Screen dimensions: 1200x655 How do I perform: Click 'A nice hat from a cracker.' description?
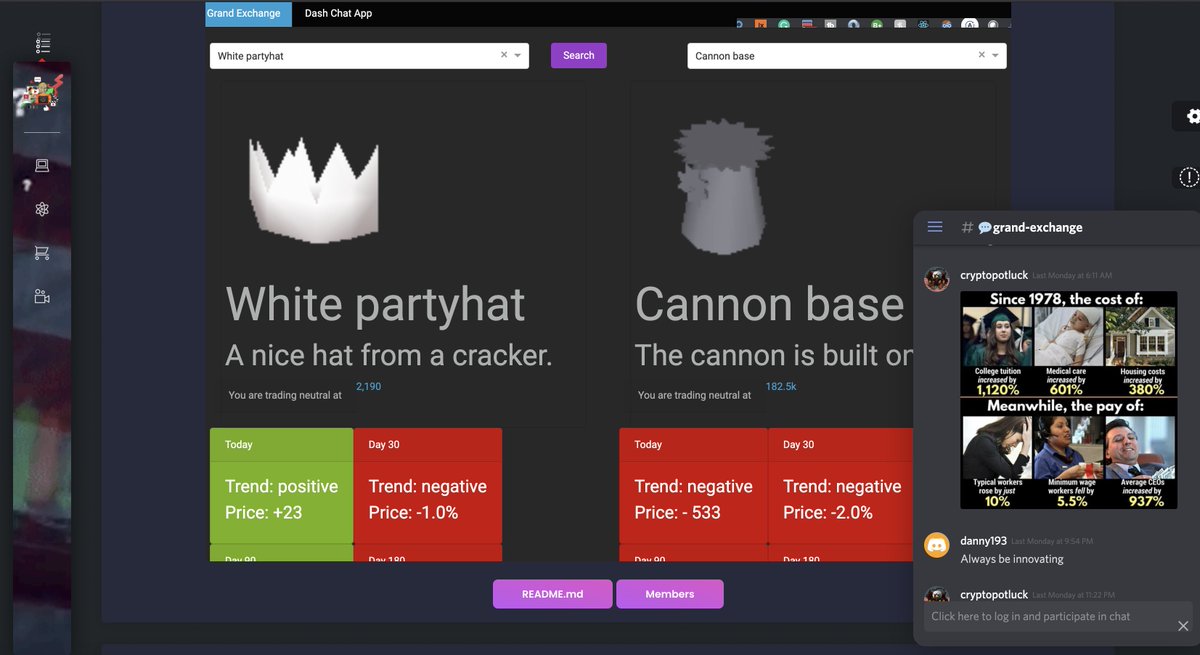tap(389, 354)
